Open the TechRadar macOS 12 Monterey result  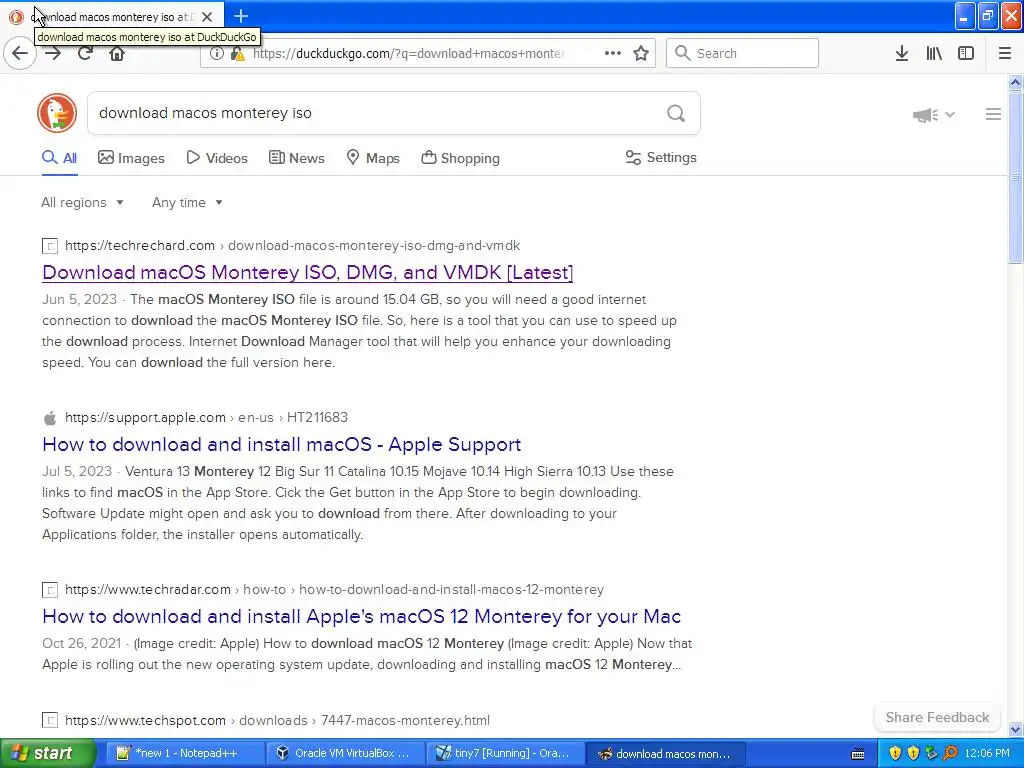pyautogui.click(x=361, y=616)
